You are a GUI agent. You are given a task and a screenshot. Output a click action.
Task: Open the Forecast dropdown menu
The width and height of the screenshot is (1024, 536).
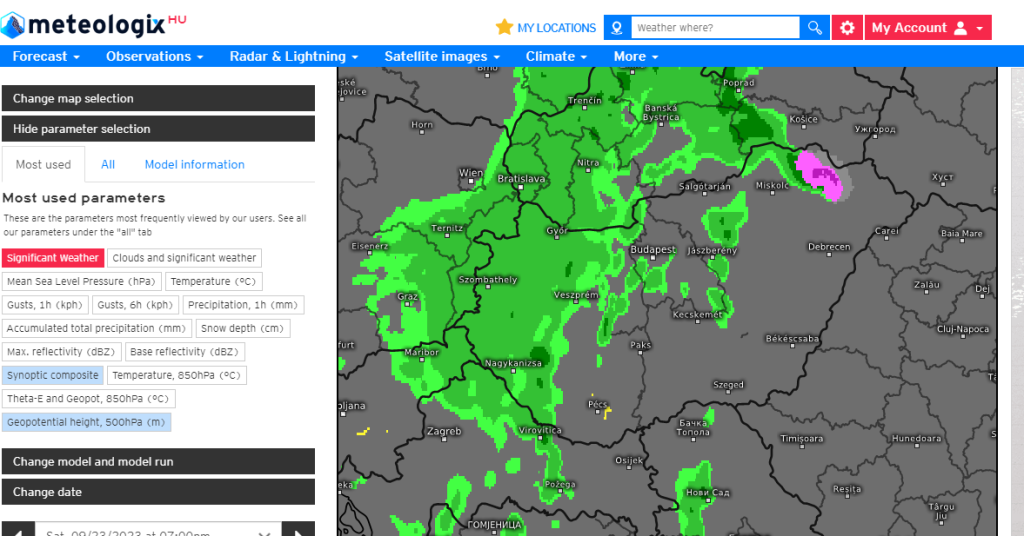click(x=46, y=57)
